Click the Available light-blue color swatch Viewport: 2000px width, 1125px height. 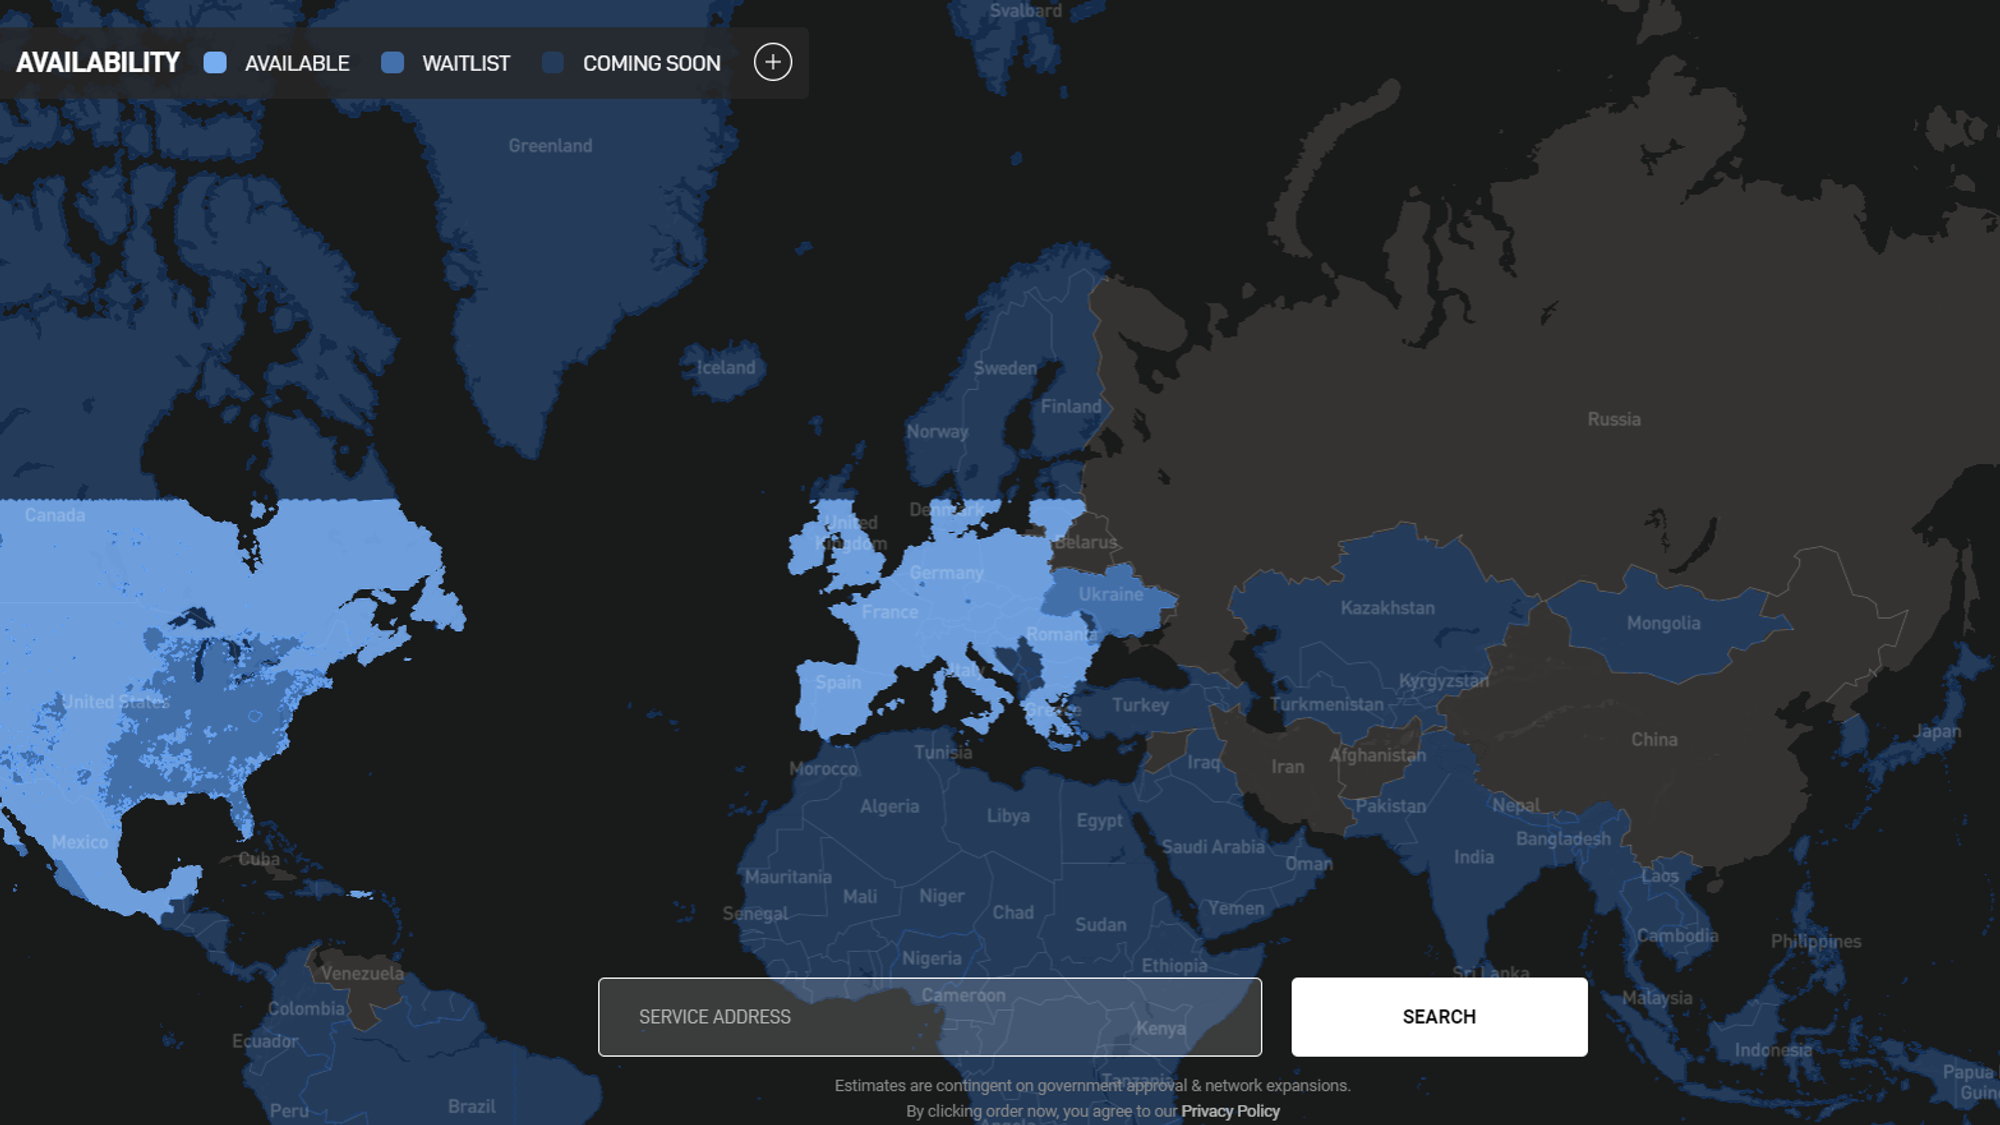pos(215,63)
